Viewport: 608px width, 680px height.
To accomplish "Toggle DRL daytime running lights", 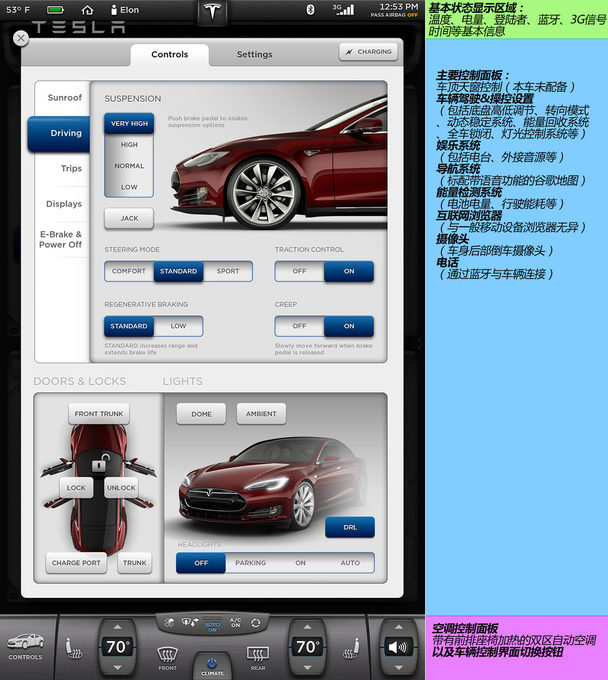I will 350,527.
